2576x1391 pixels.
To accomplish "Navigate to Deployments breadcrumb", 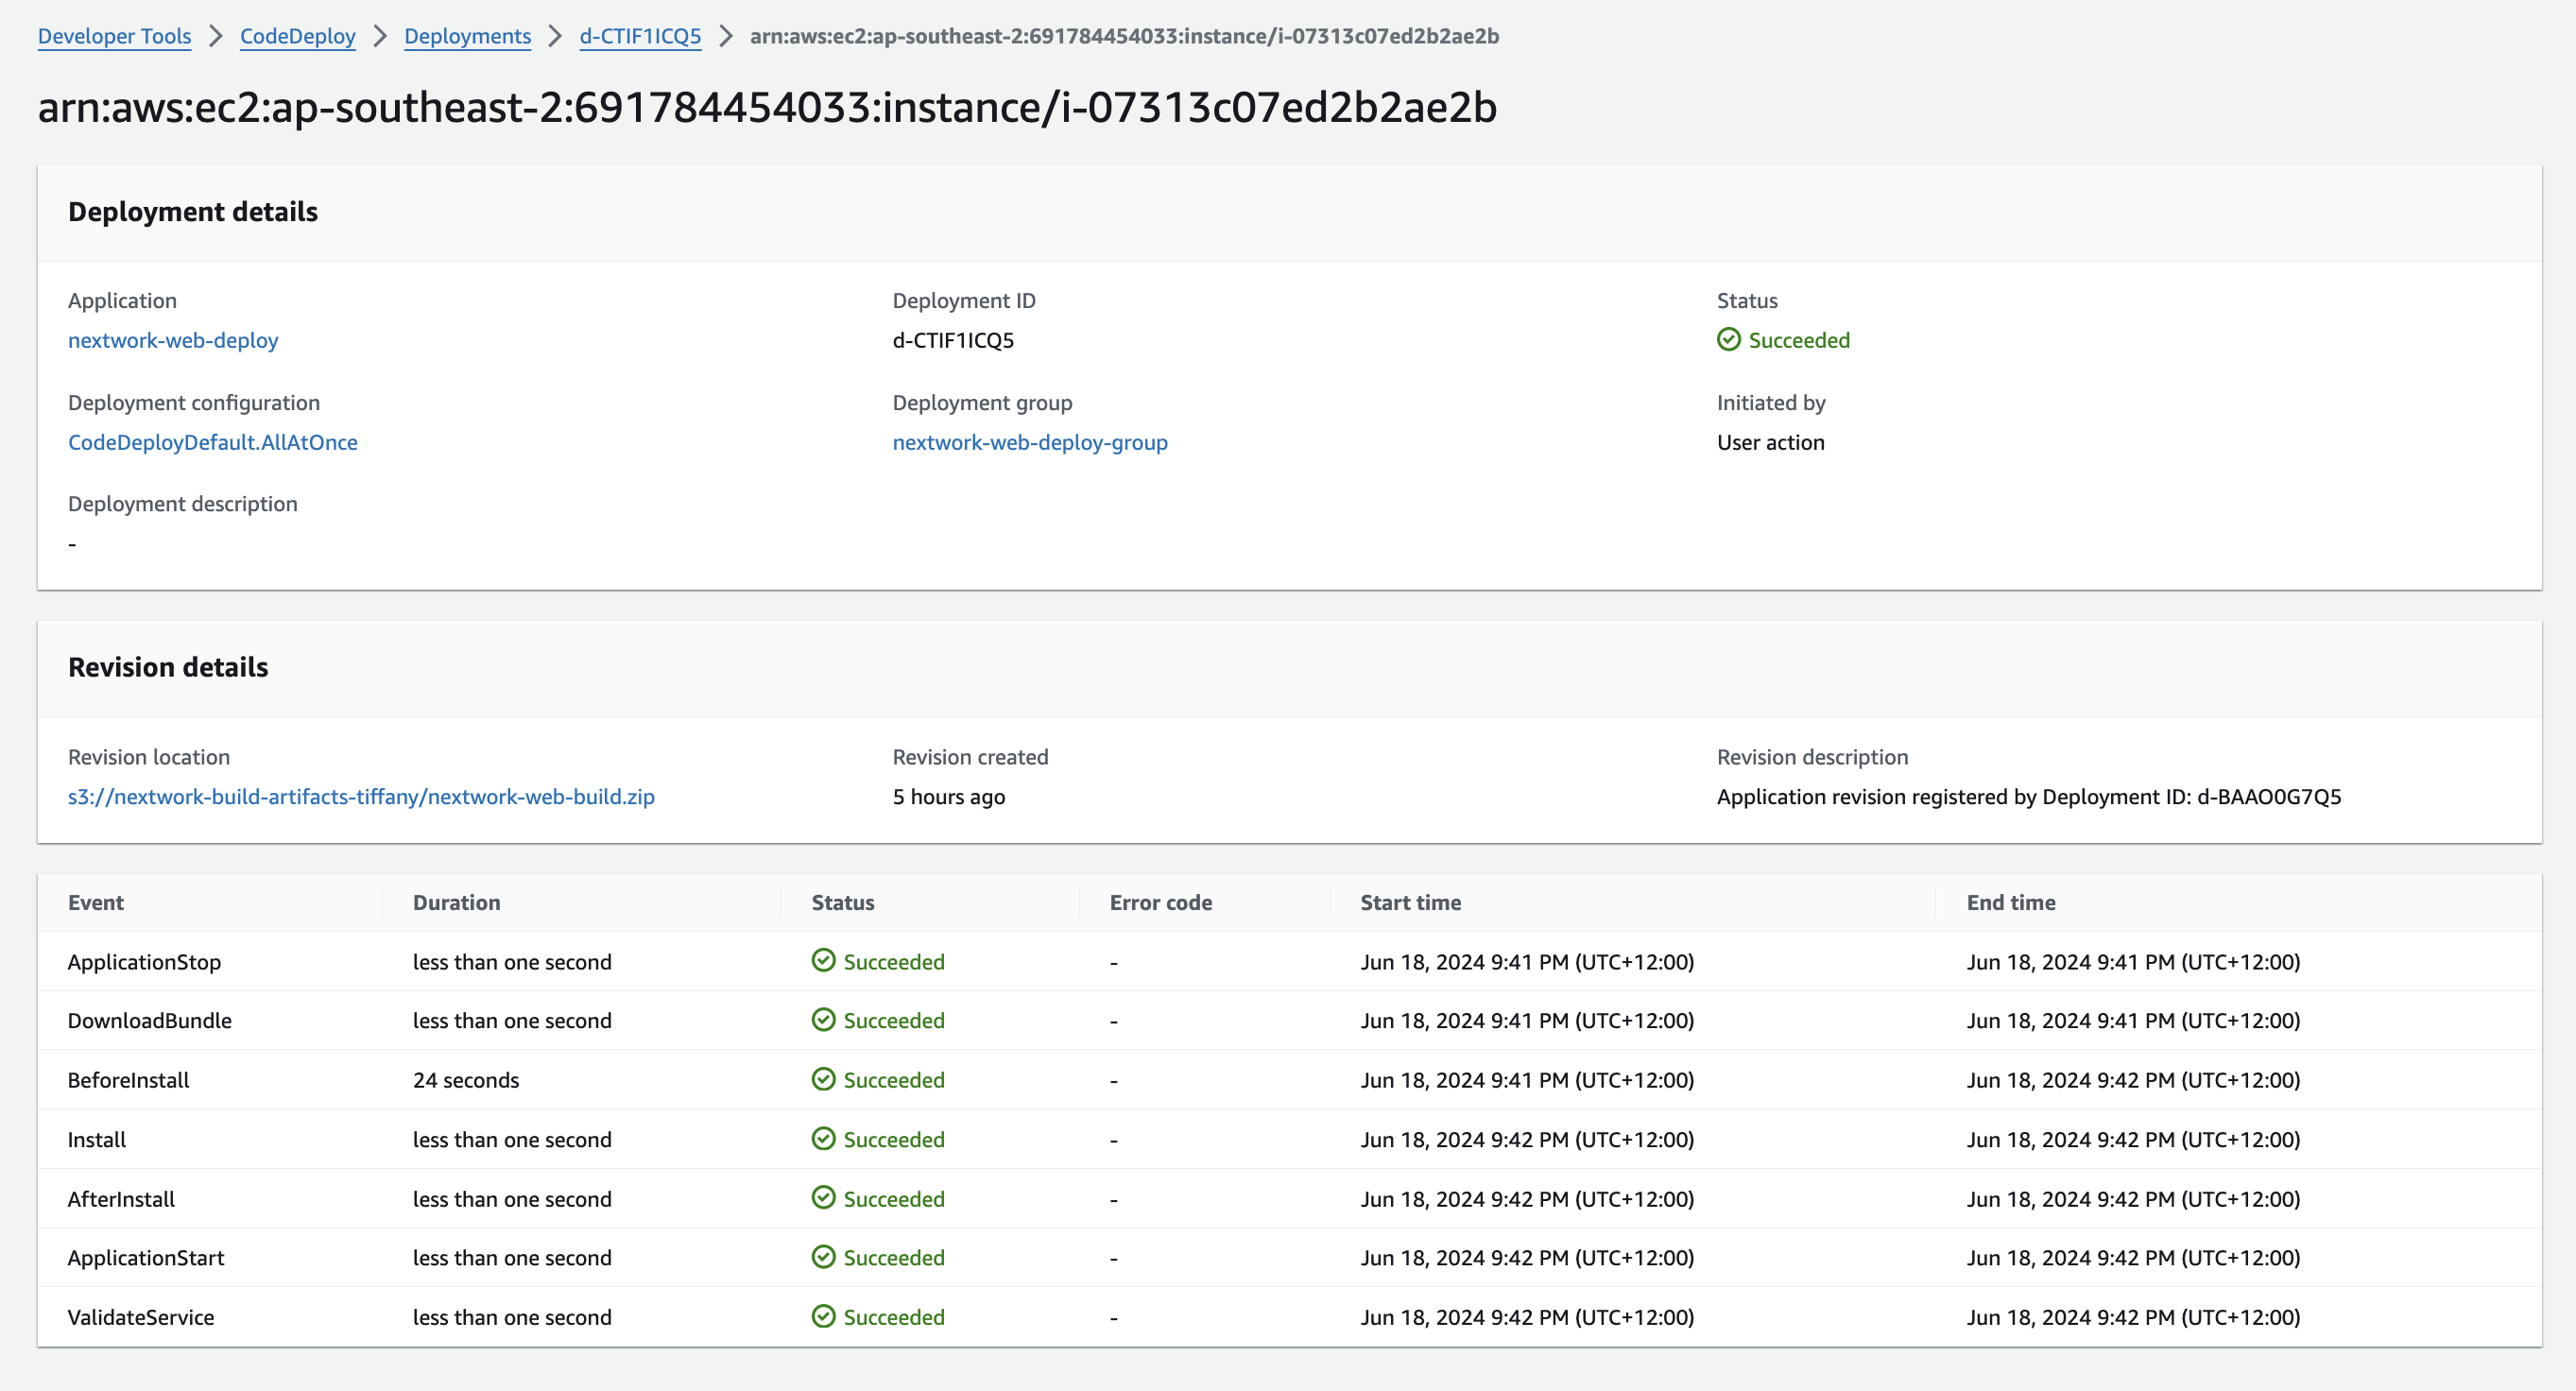I will (467, 36).
